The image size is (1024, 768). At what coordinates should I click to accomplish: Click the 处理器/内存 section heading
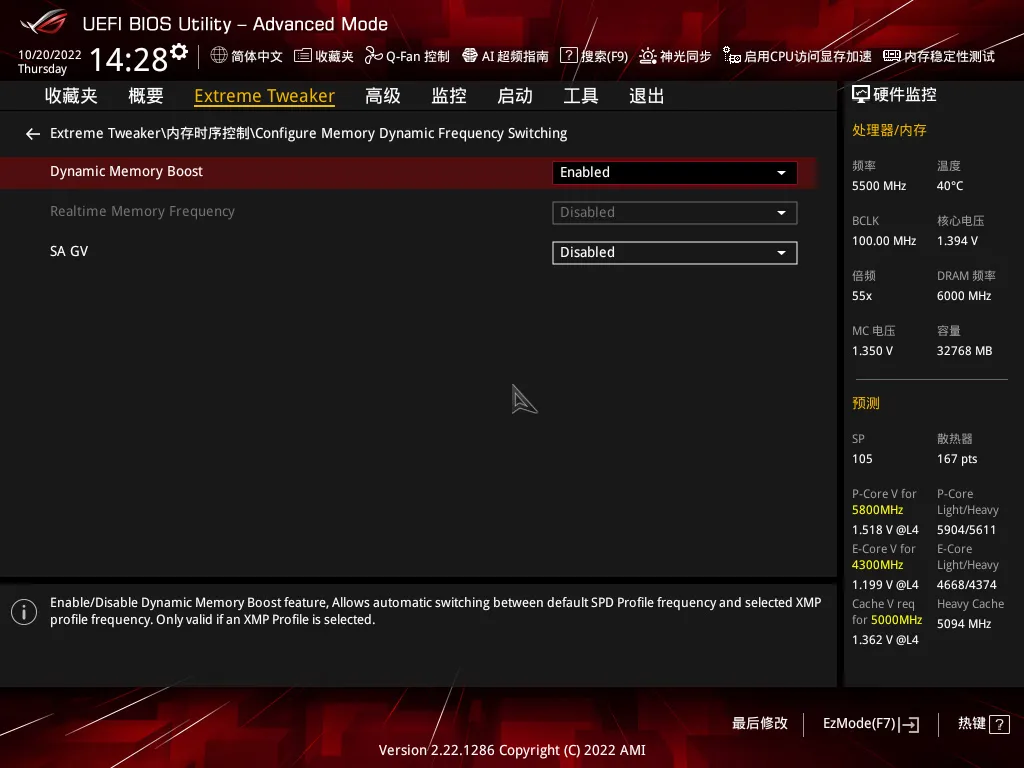(889, 130)
